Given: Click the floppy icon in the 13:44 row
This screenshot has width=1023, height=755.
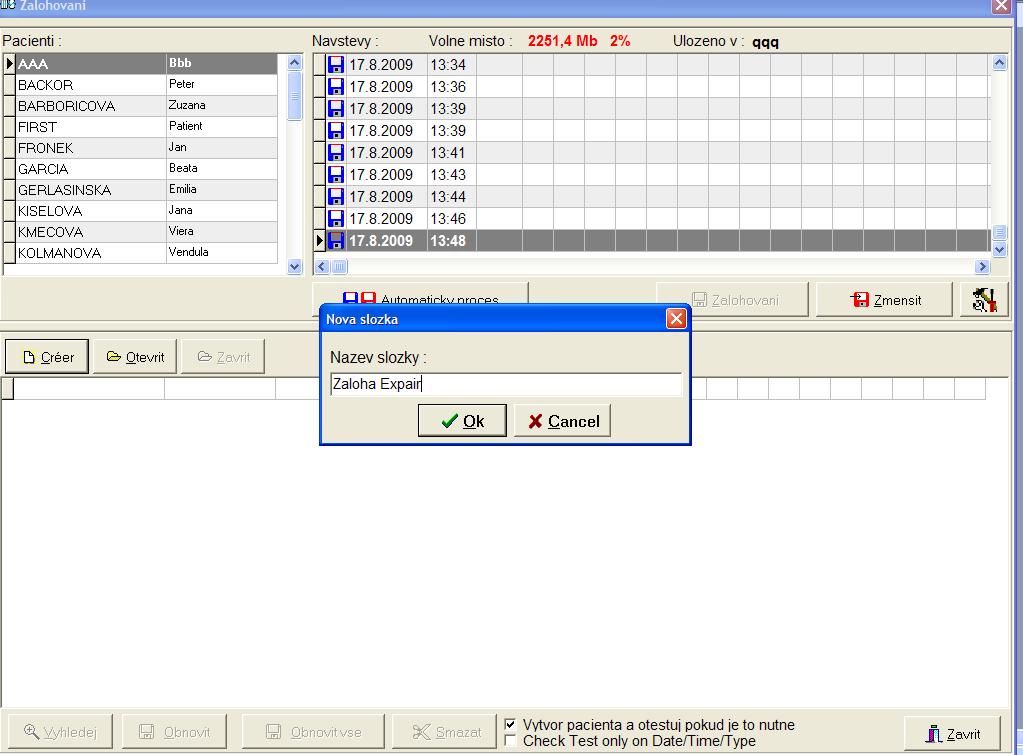Looking at the screenshot, I should [x=335, y=196].
